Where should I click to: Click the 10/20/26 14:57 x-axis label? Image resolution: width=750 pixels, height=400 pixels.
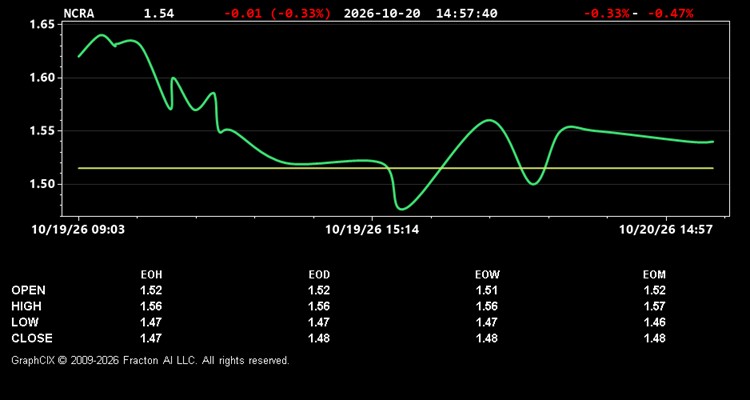(x=666, y=230)
